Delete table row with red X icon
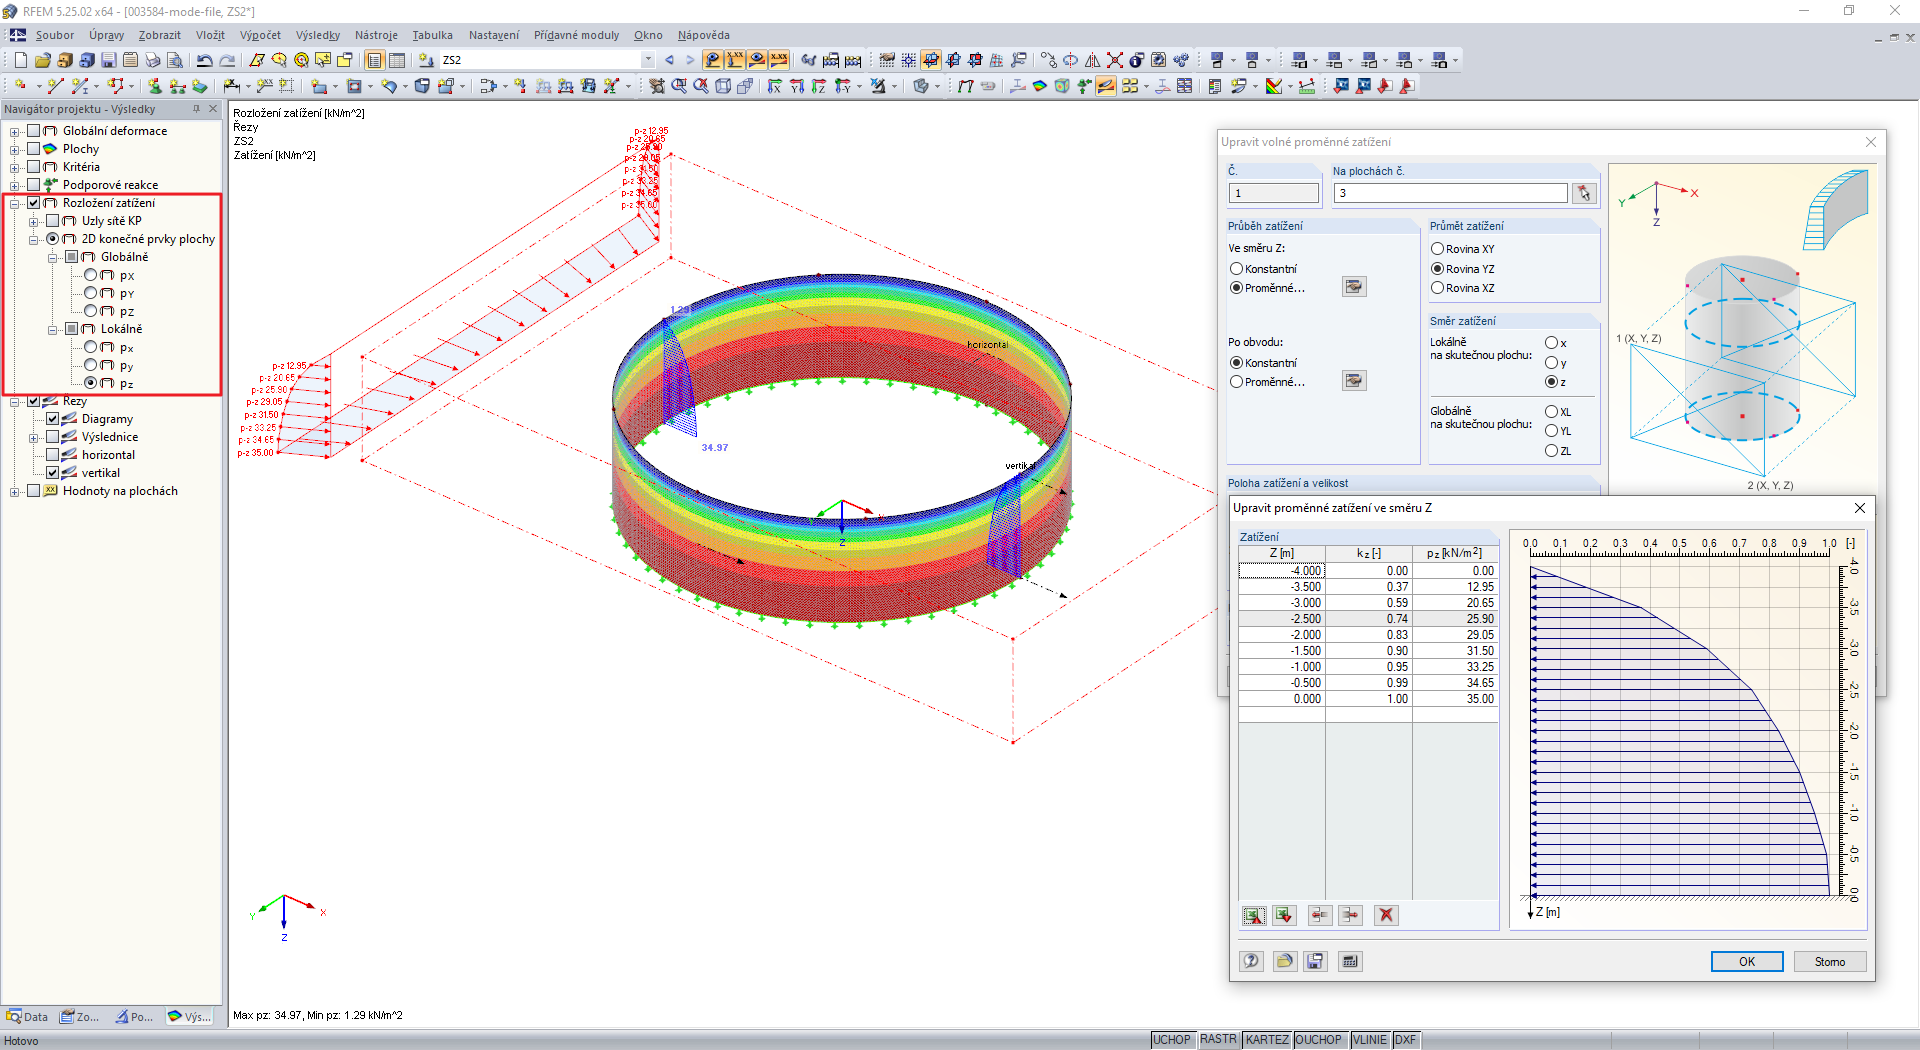 pos(1386,915)
